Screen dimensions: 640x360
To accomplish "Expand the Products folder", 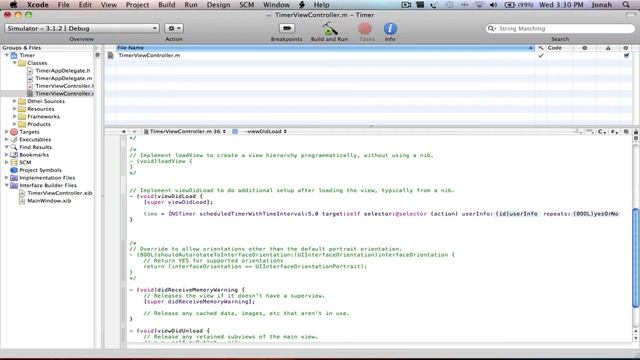I will coord(15,124).
